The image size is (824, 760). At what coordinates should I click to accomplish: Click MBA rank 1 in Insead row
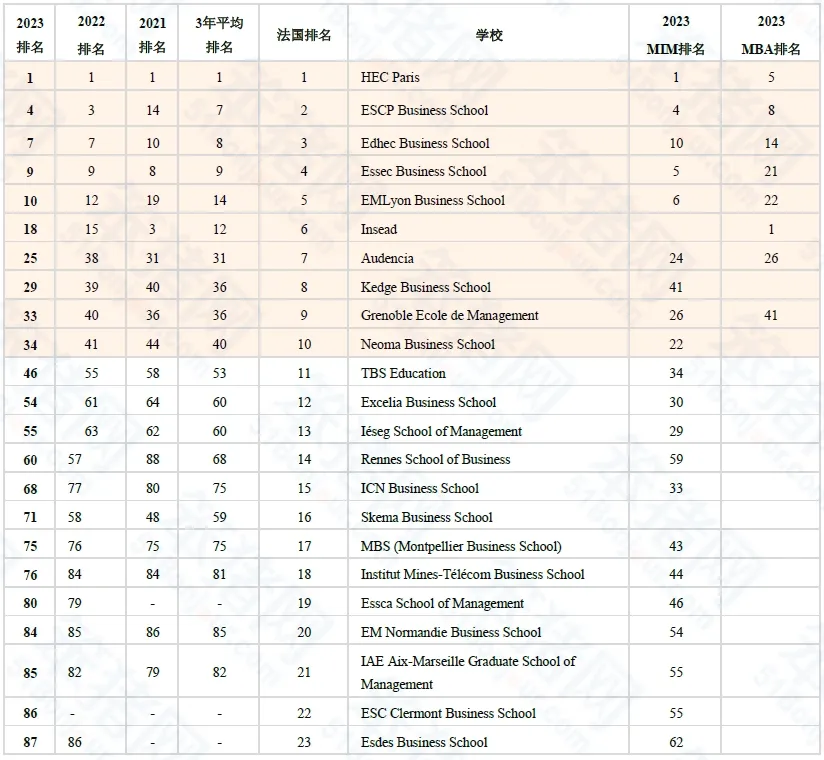[x=771, y=229]
